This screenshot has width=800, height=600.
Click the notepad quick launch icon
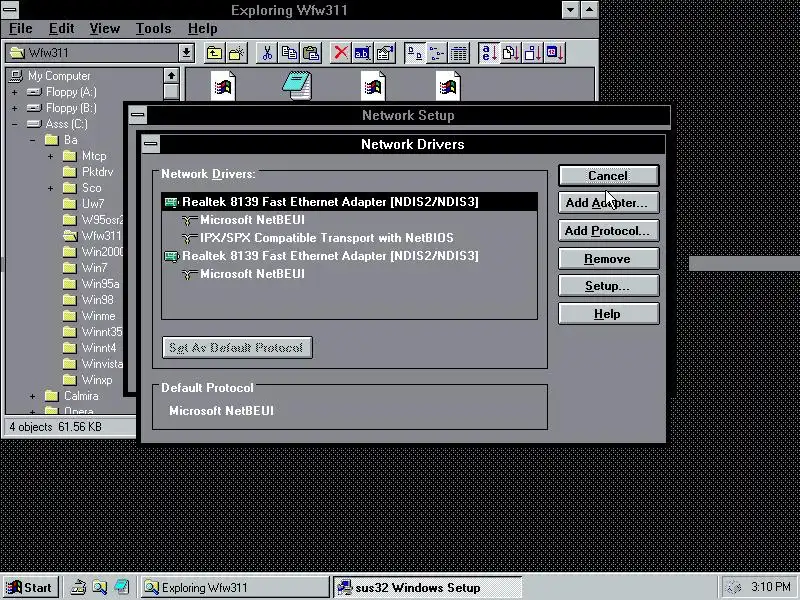[x=122, y=587]
